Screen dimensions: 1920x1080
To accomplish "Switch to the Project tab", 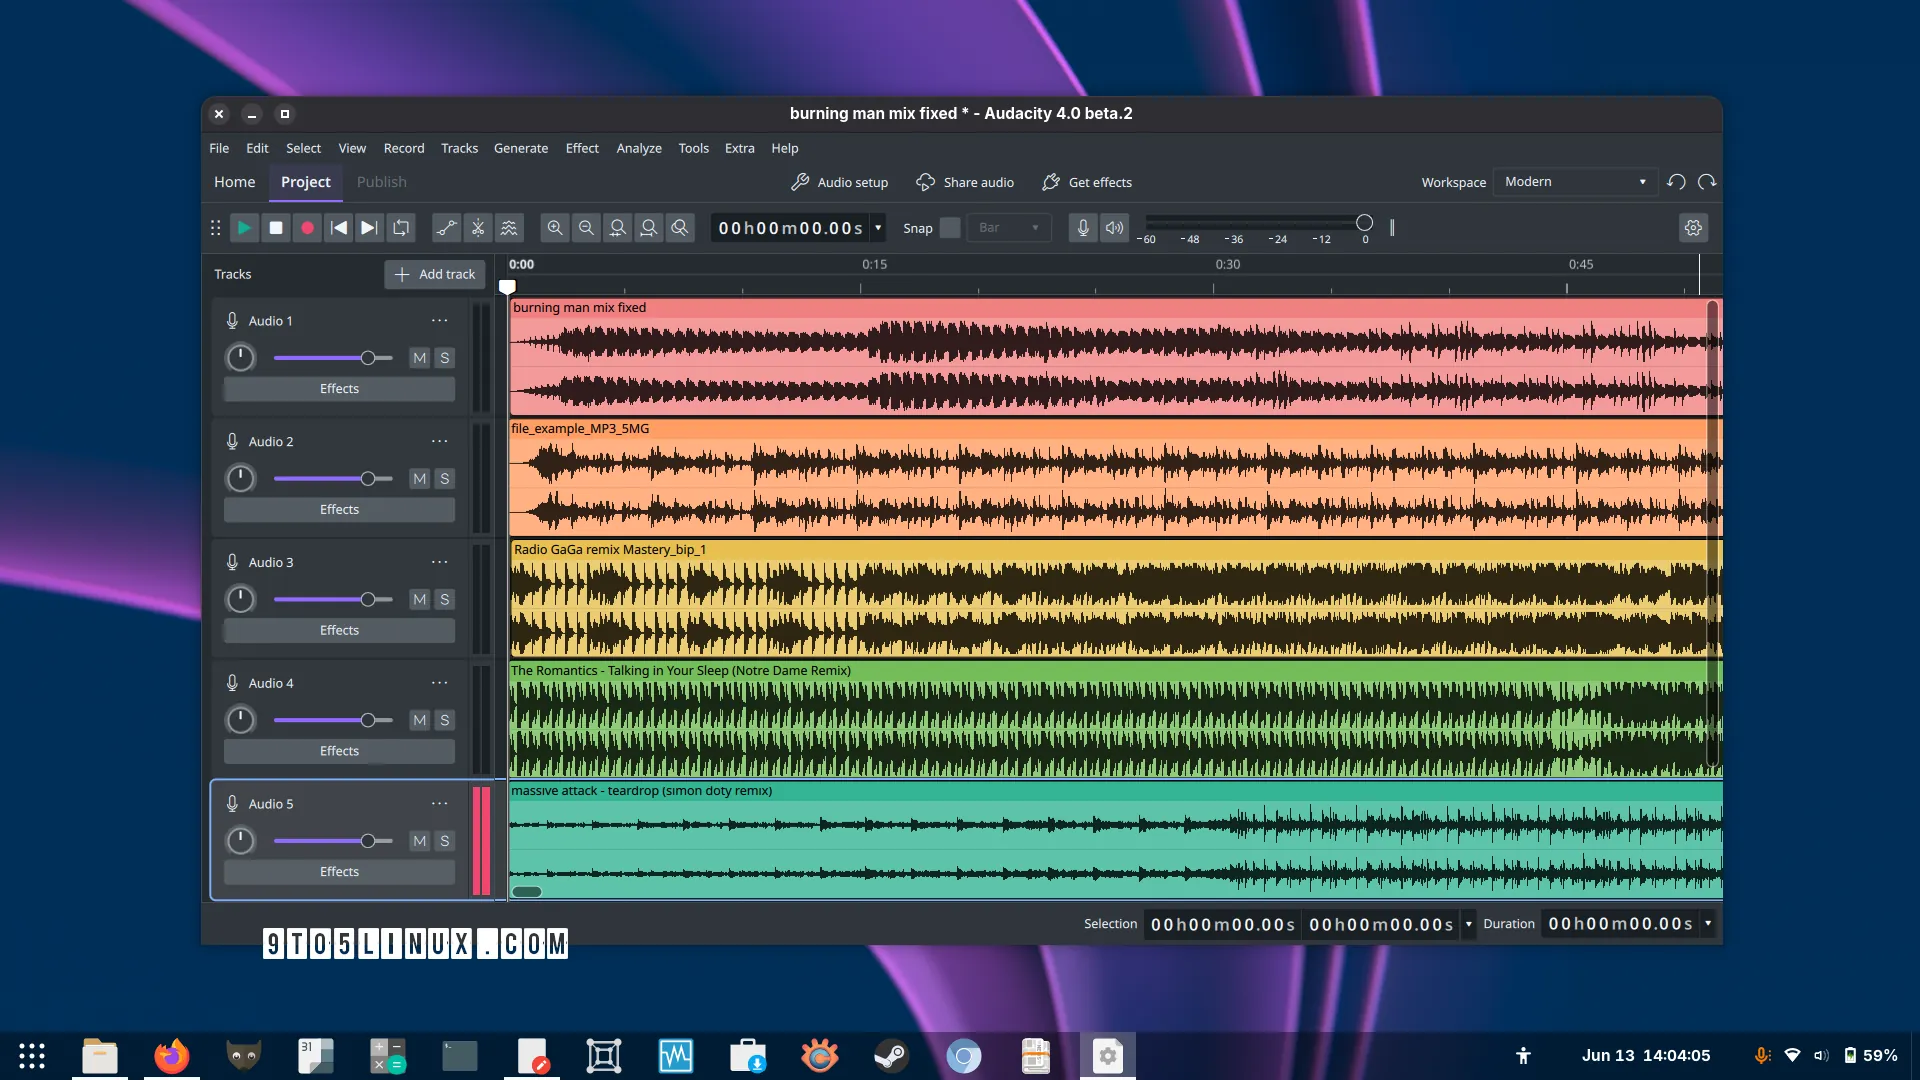I will tap(306, 182).
